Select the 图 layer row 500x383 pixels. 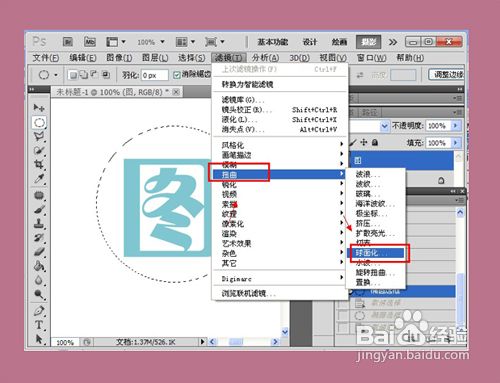(x=402, y=161)
